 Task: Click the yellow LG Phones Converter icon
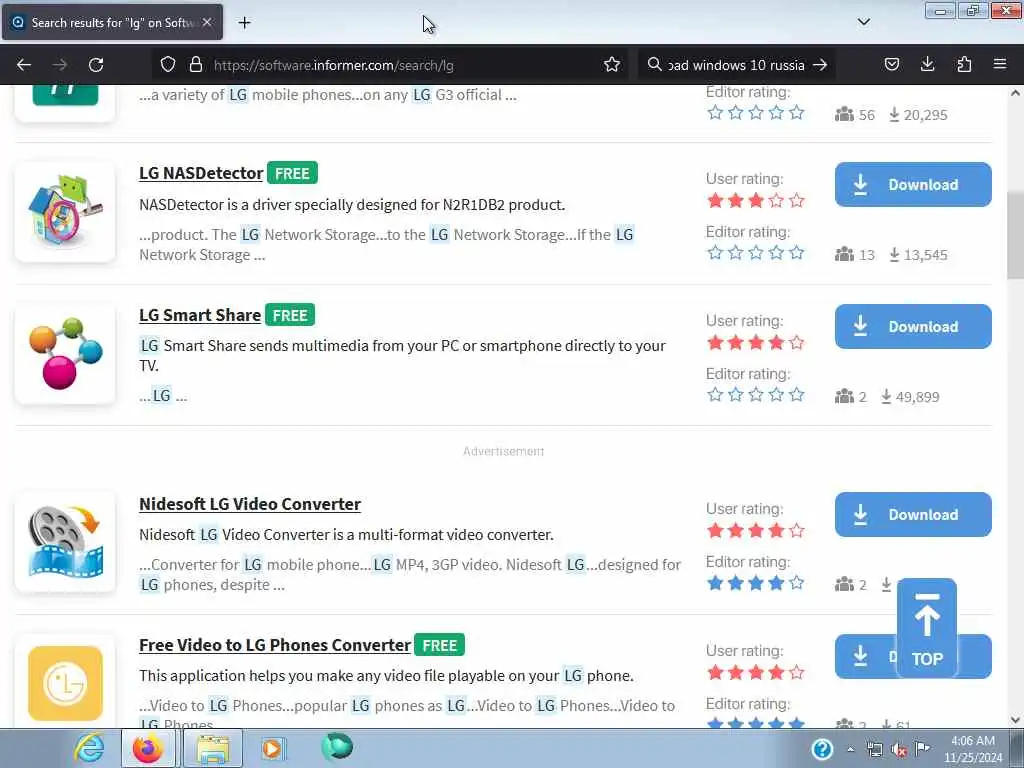(65, 683)
